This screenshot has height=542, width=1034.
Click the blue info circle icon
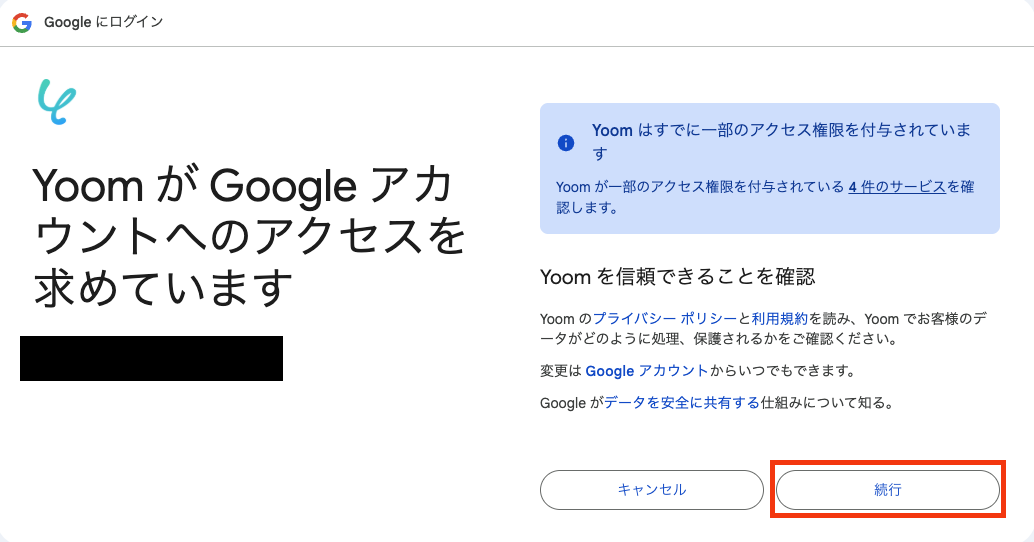coord(566,142)
